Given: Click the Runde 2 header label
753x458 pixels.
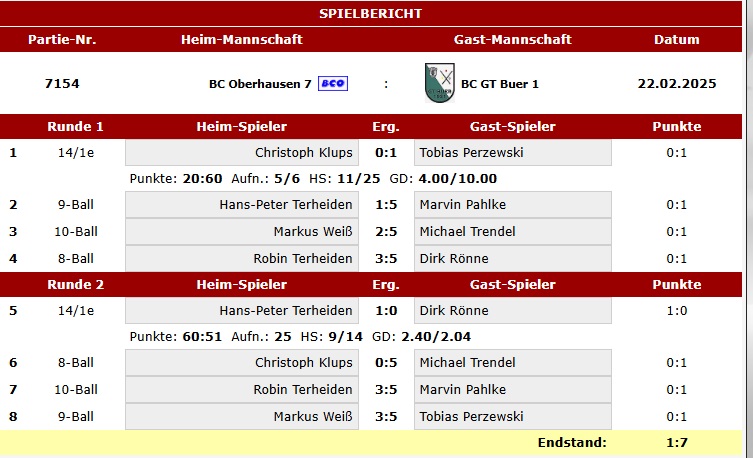Looking at the screenshot, I should [75, 285].
